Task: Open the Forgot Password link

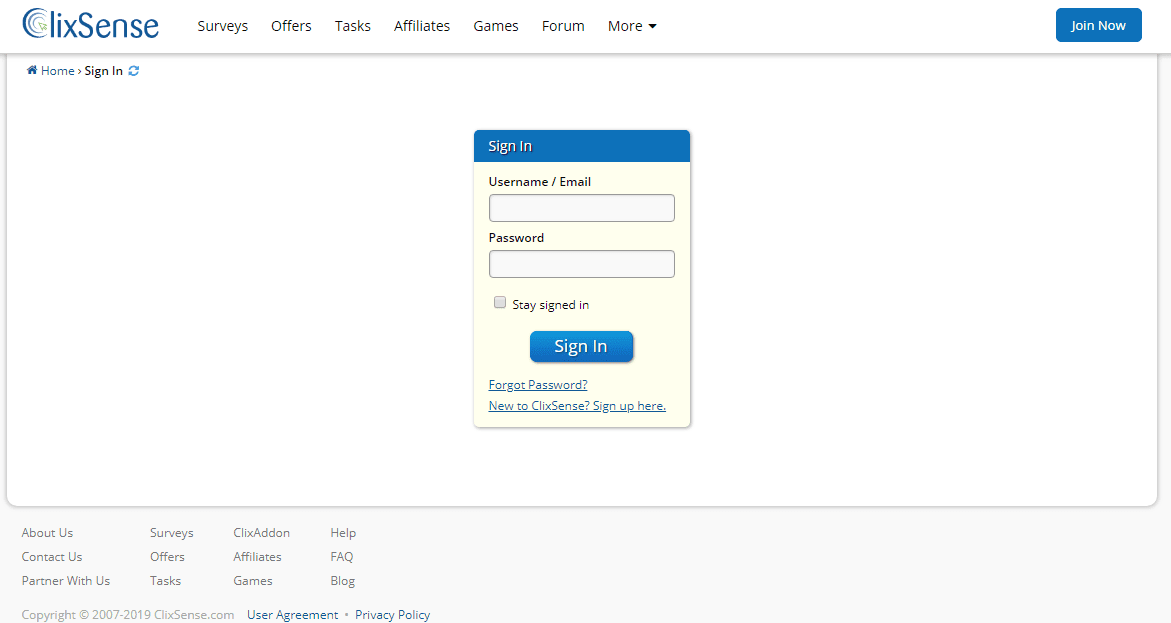Action: coord(537,384)
